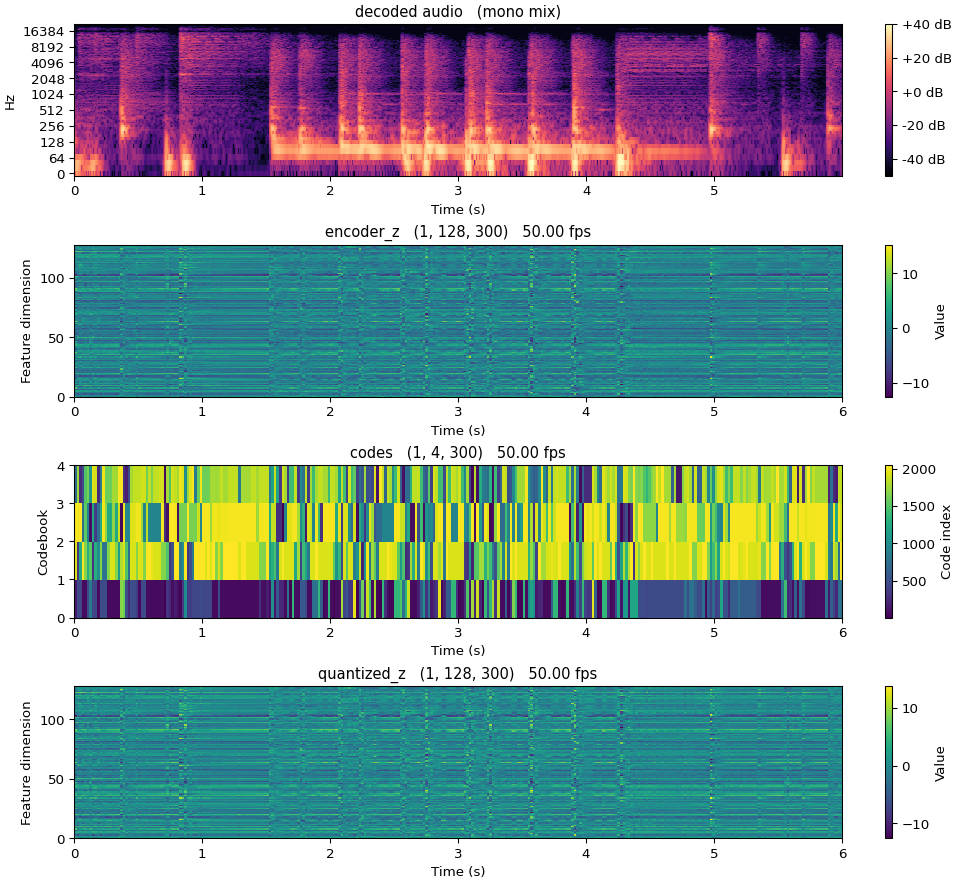The width and height of the screenshot is (960, 883).
Task: Click 'Feature dimension' label of encoder_z plot
Action: (26, 321)
